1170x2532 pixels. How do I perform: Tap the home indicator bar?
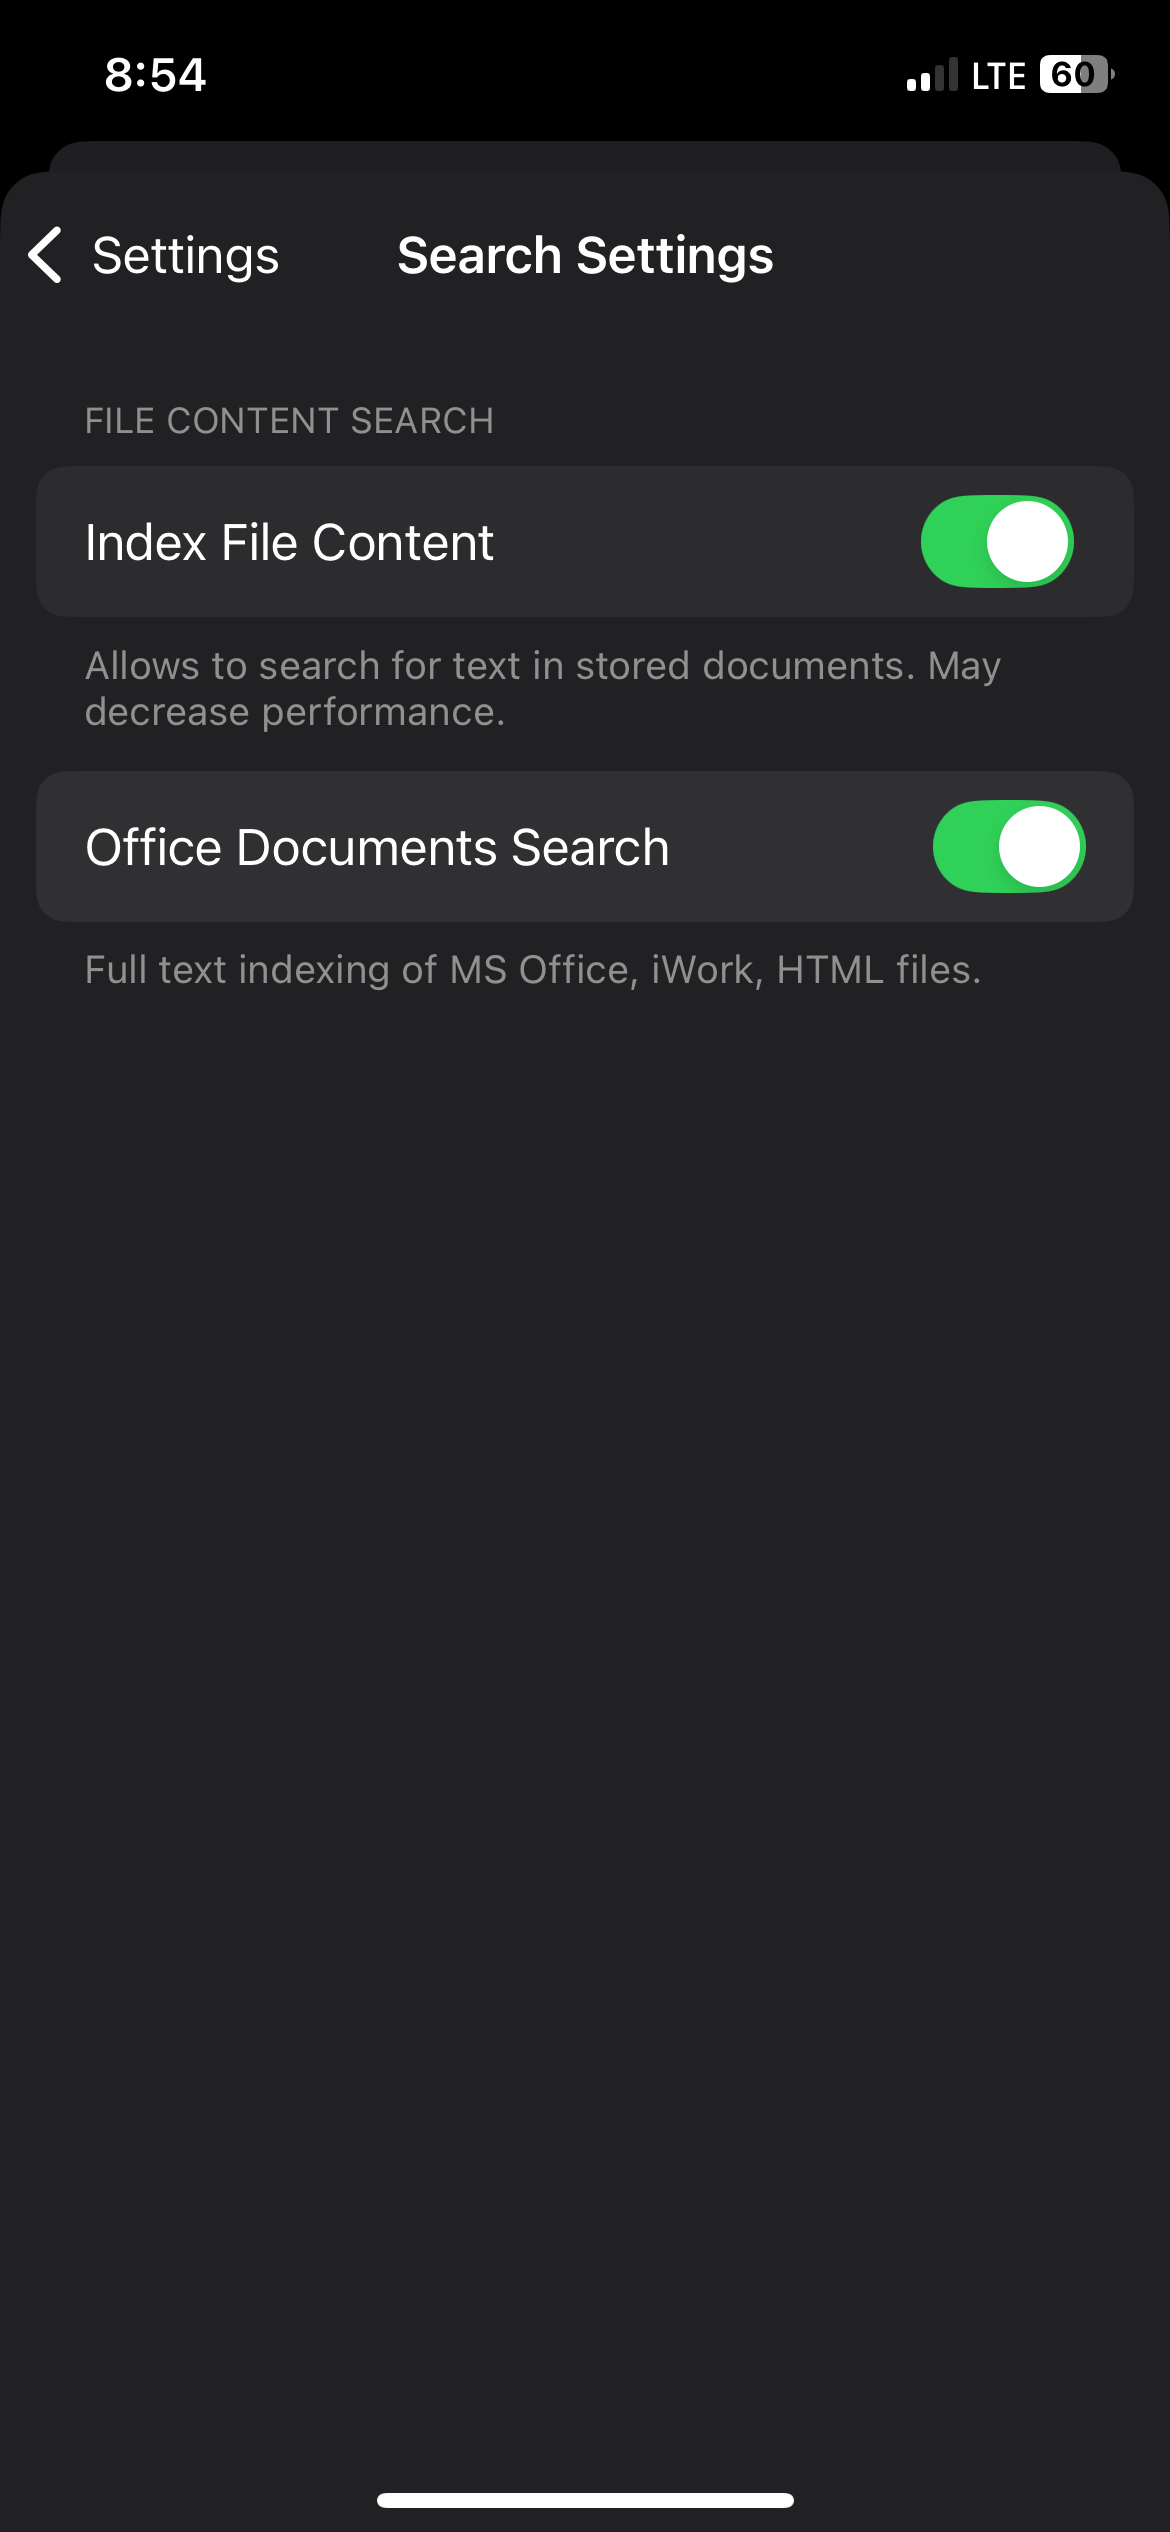click(585, 2500)
